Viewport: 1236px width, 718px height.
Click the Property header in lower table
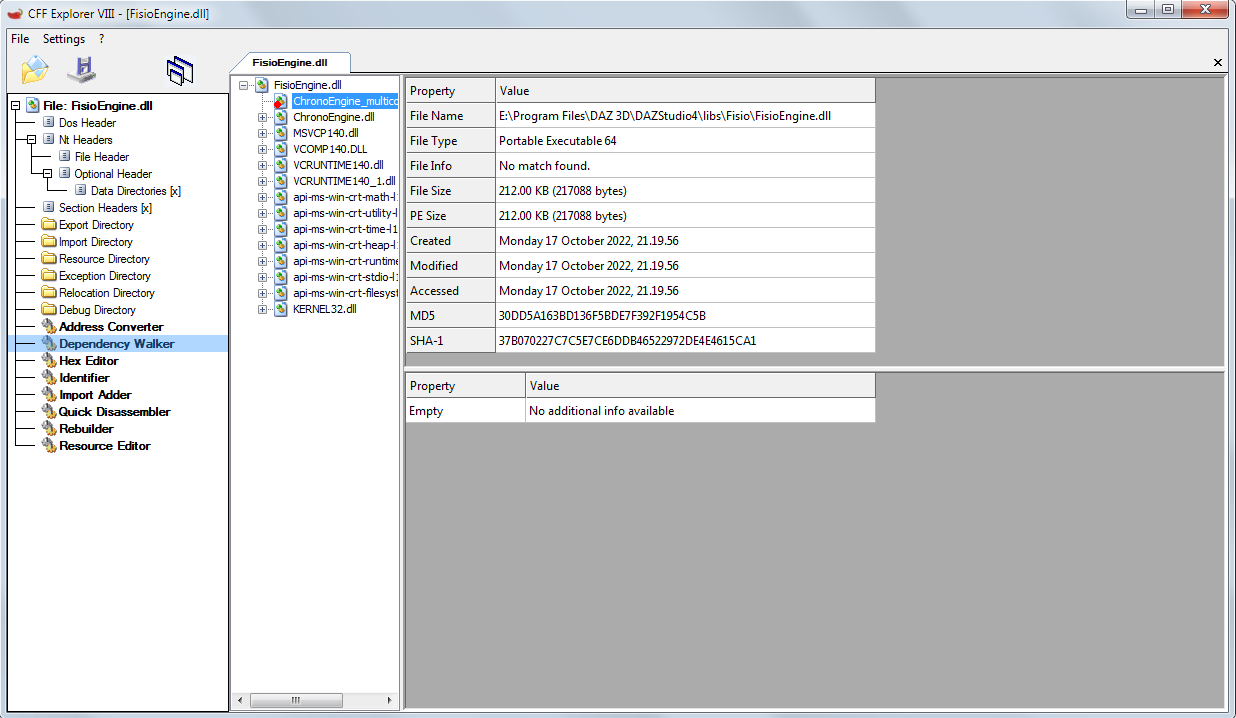coord(465,385)
